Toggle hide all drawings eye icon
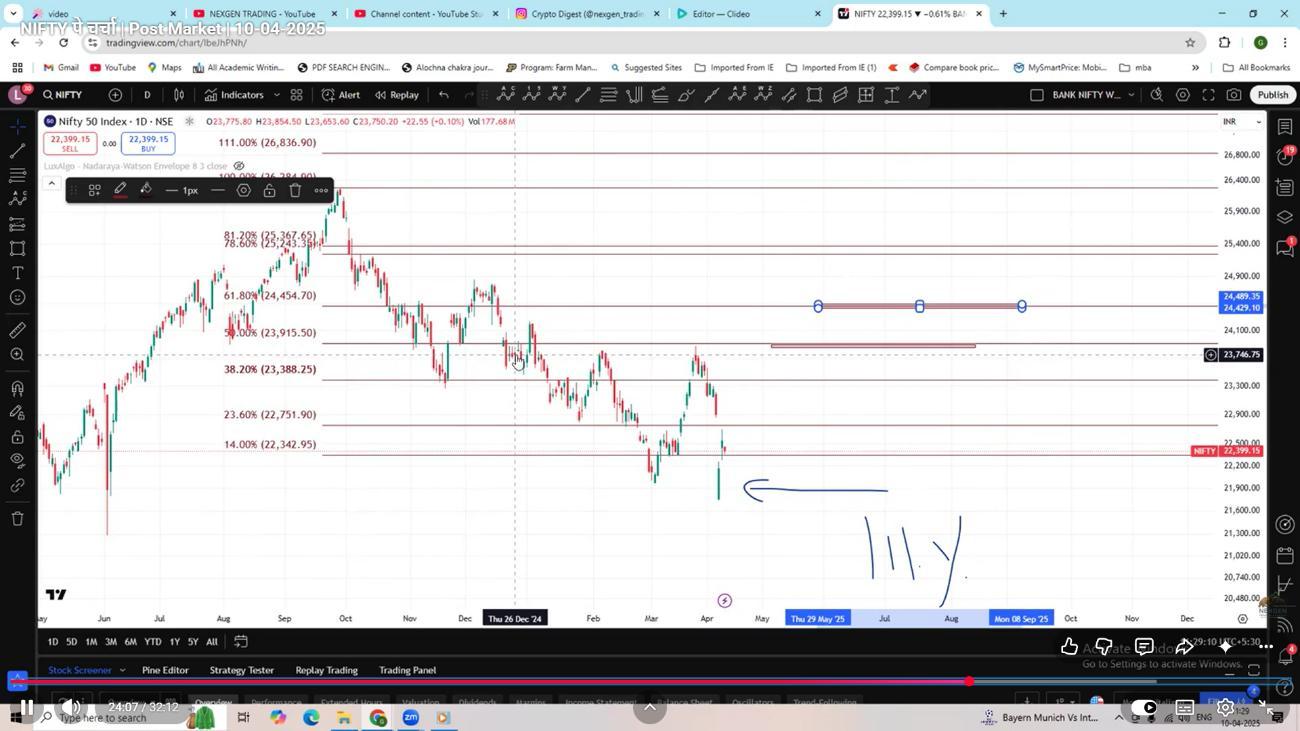The image size is (1300, 731). [17, 460]
